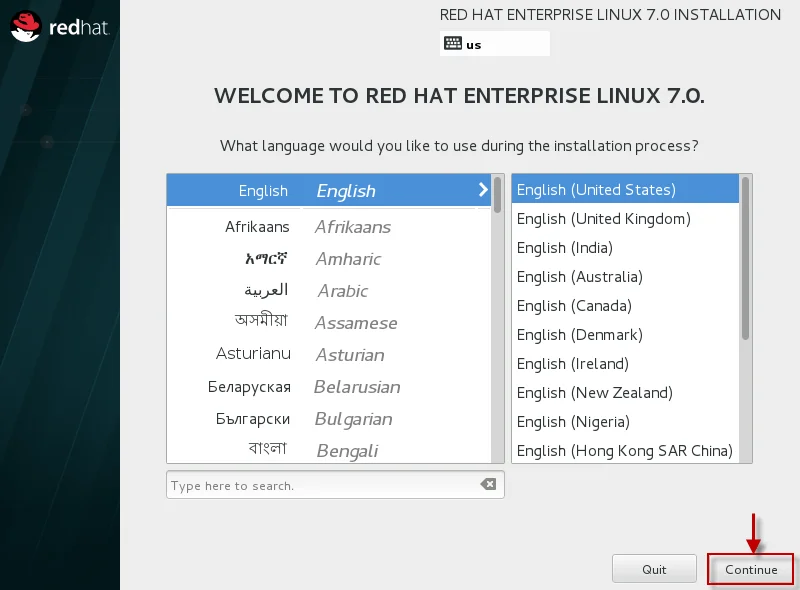Choose English (India) locale
800x590 pixels.
(x=625, y=248)
